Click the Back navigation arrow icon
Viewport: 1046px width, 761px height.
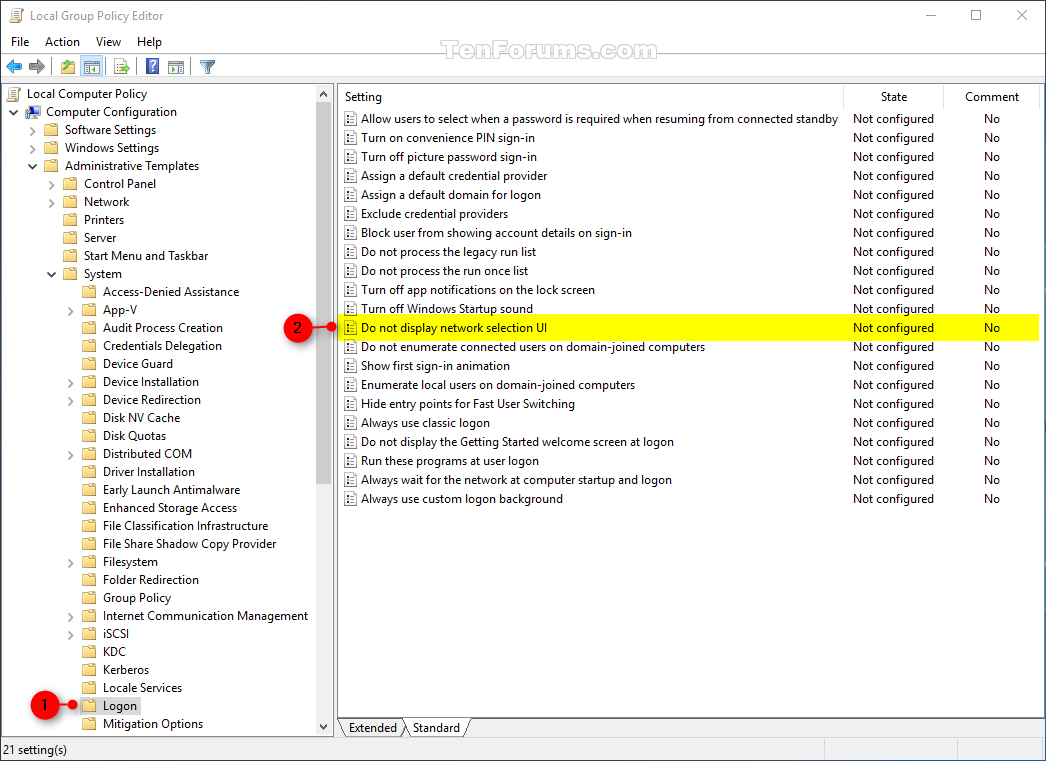pos(14,66)
